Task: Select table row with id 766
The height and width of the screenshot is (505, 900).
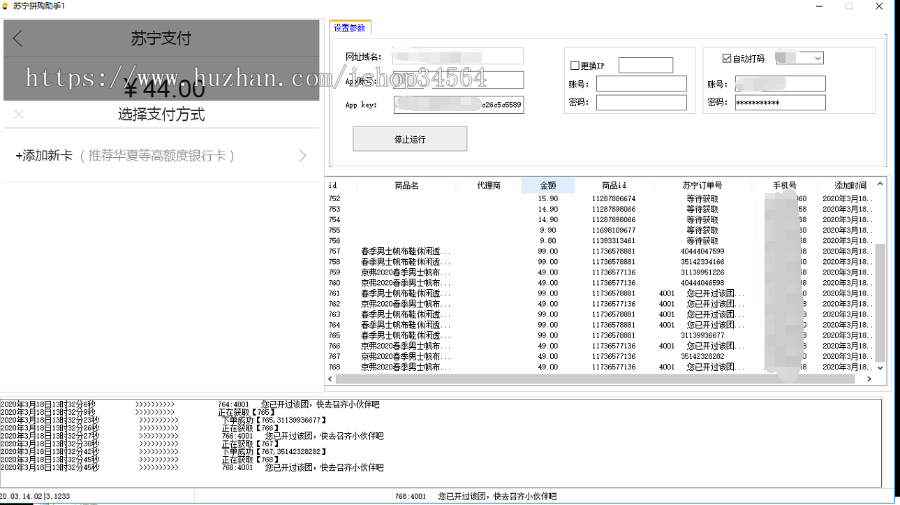Action: [x=600, y=345]
